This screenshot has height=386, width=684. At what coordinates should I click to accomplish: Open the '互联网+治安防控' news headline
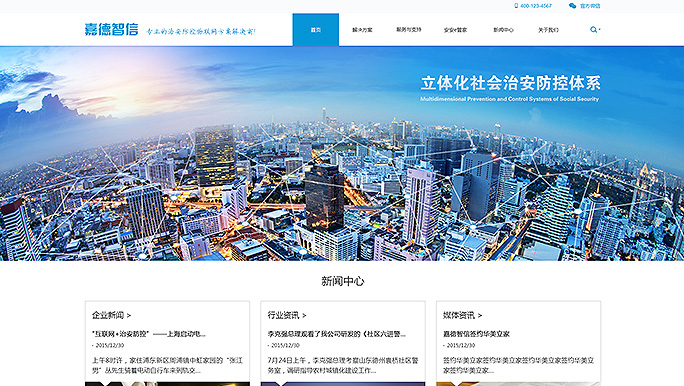point(149,334)
